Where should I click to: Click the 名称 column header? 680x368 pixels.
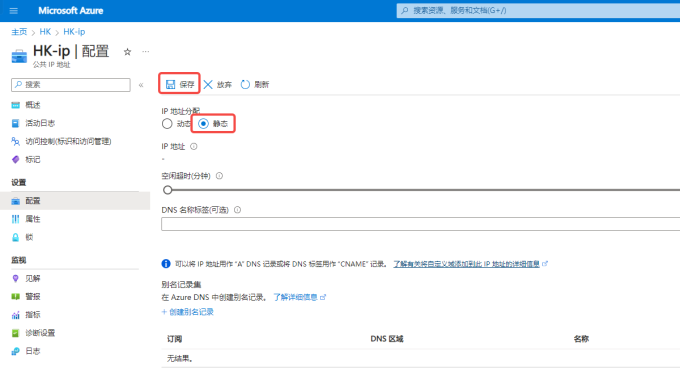581,339
